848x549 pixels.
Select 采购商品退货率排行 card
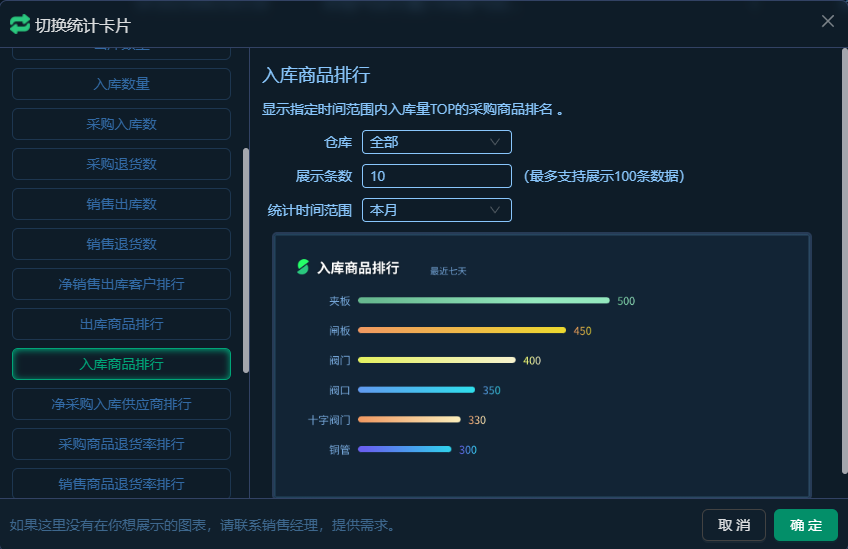click(x=121, y=444)
